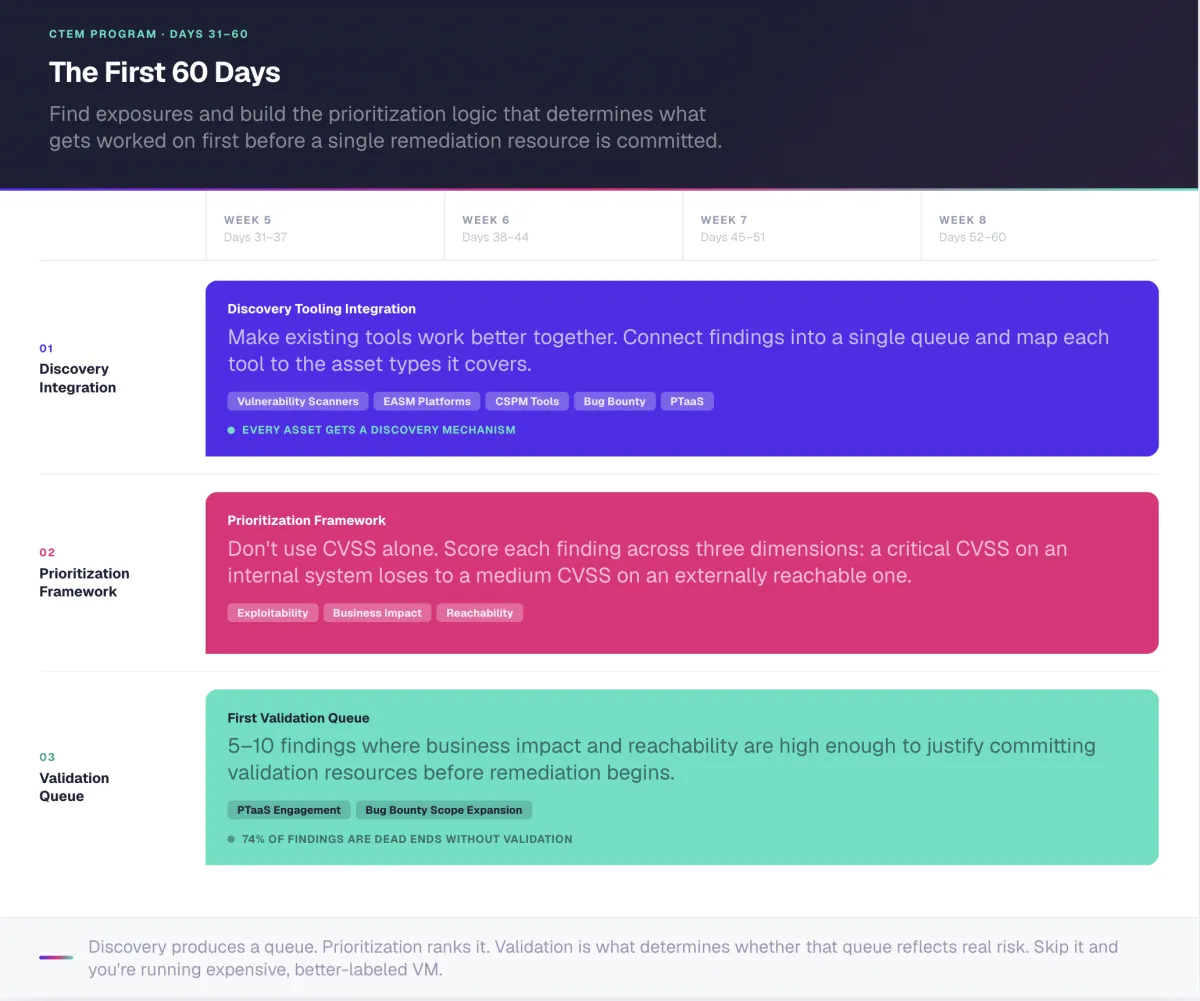
Task: Click the Week 7 column header
Action: (x=801, y=228)
